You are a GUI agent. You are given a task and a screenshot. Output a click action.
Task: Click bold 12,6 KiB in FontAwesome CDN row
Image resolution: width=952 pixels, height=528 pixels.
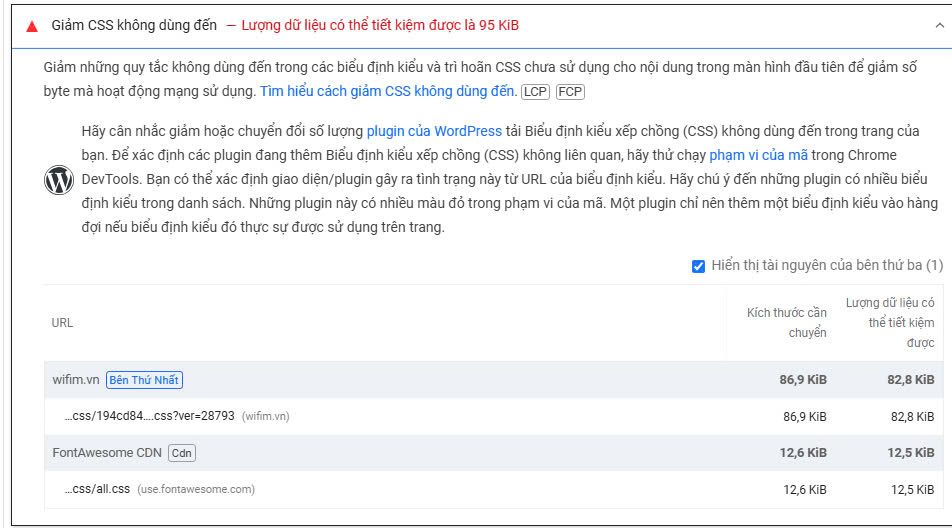click(803, 453)
